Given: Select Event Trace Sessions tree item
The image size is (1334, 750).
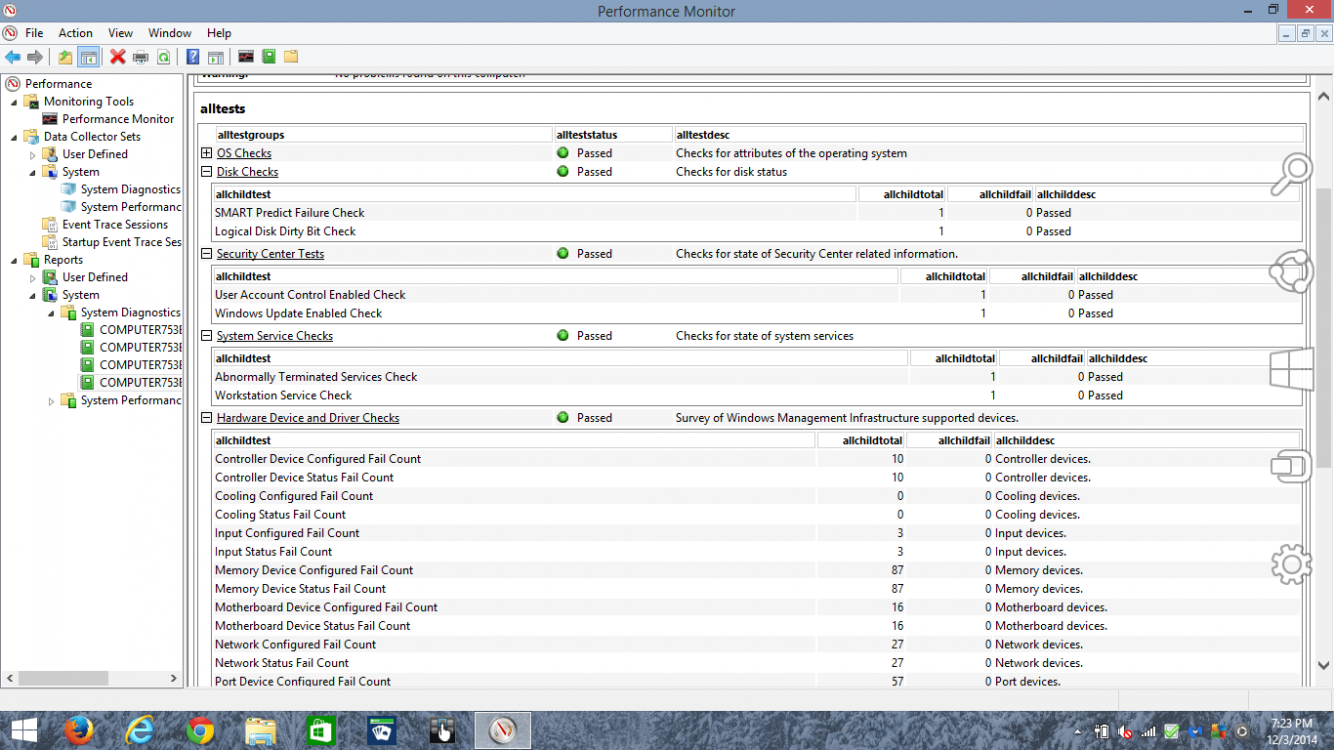Looking at the screenshot, I should pyautogui.click(x=115, y=225).
